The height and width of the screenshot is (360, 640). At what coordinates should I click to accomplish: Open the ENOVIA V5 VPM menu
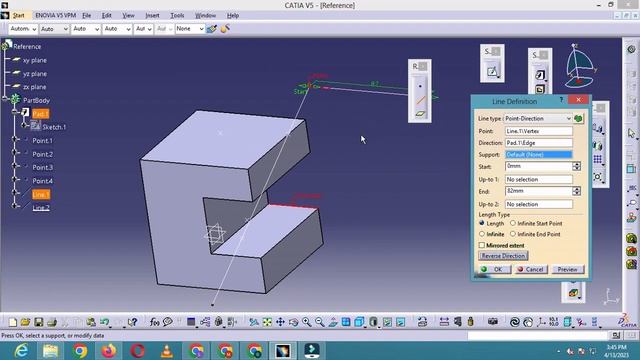click(56, 16)
